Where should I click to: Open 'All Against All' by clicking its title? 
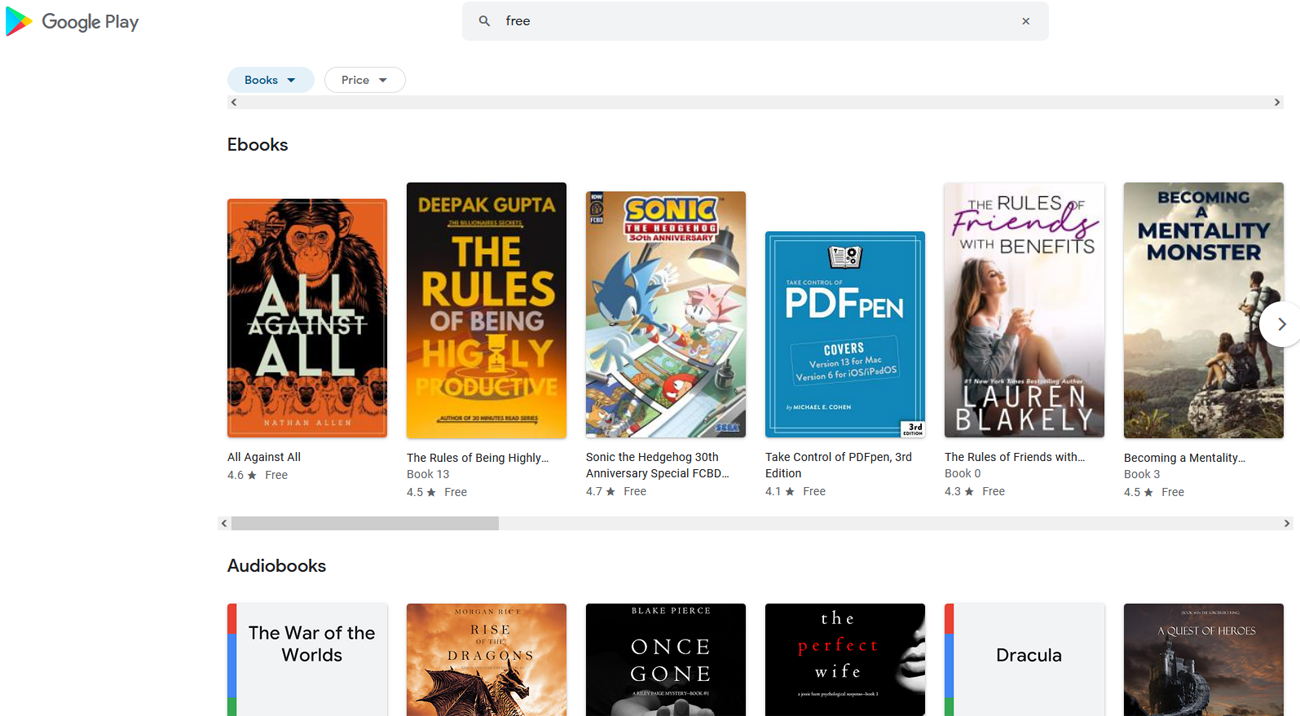pyautogui.click(x=263, y=457)
